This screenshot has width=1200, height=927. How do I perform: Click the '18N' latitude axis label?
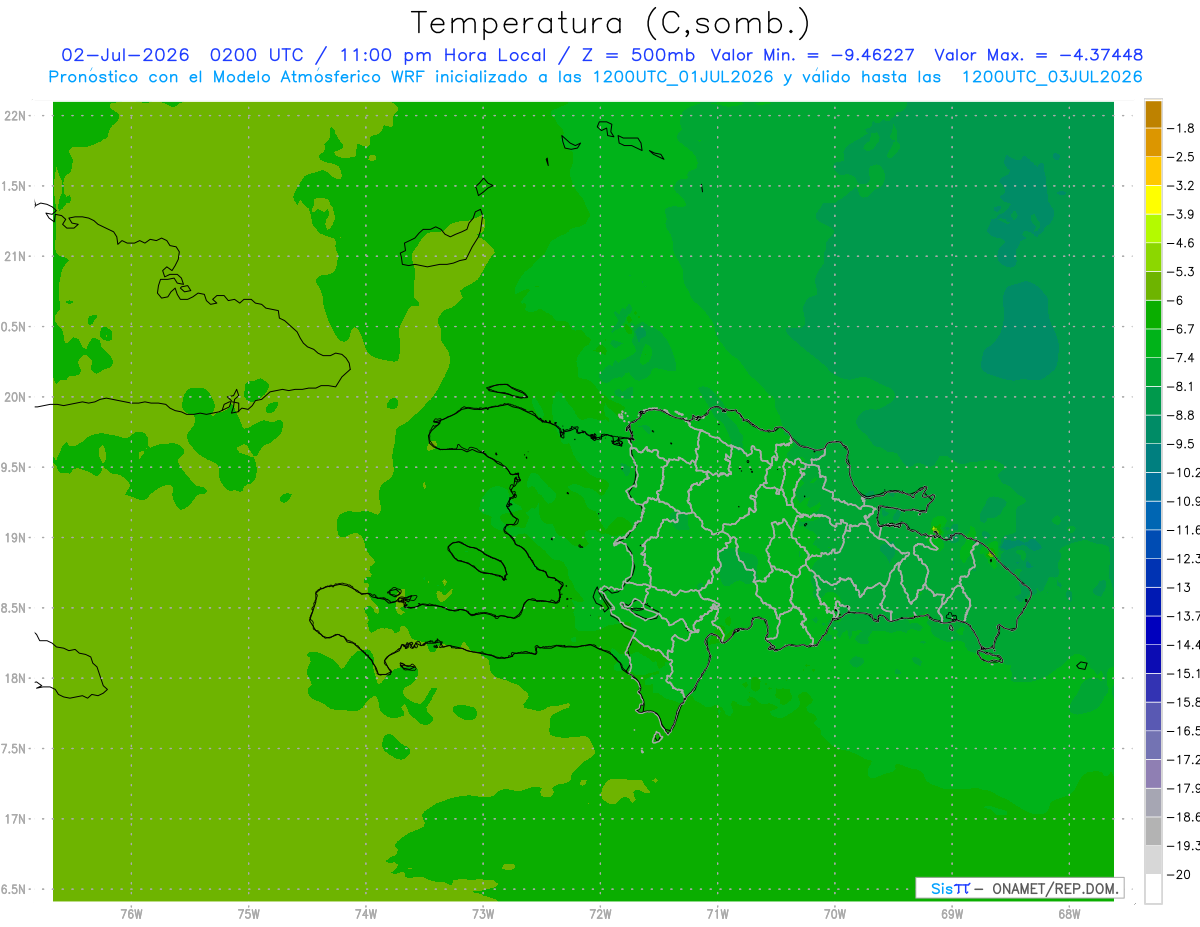coord(16,678)
